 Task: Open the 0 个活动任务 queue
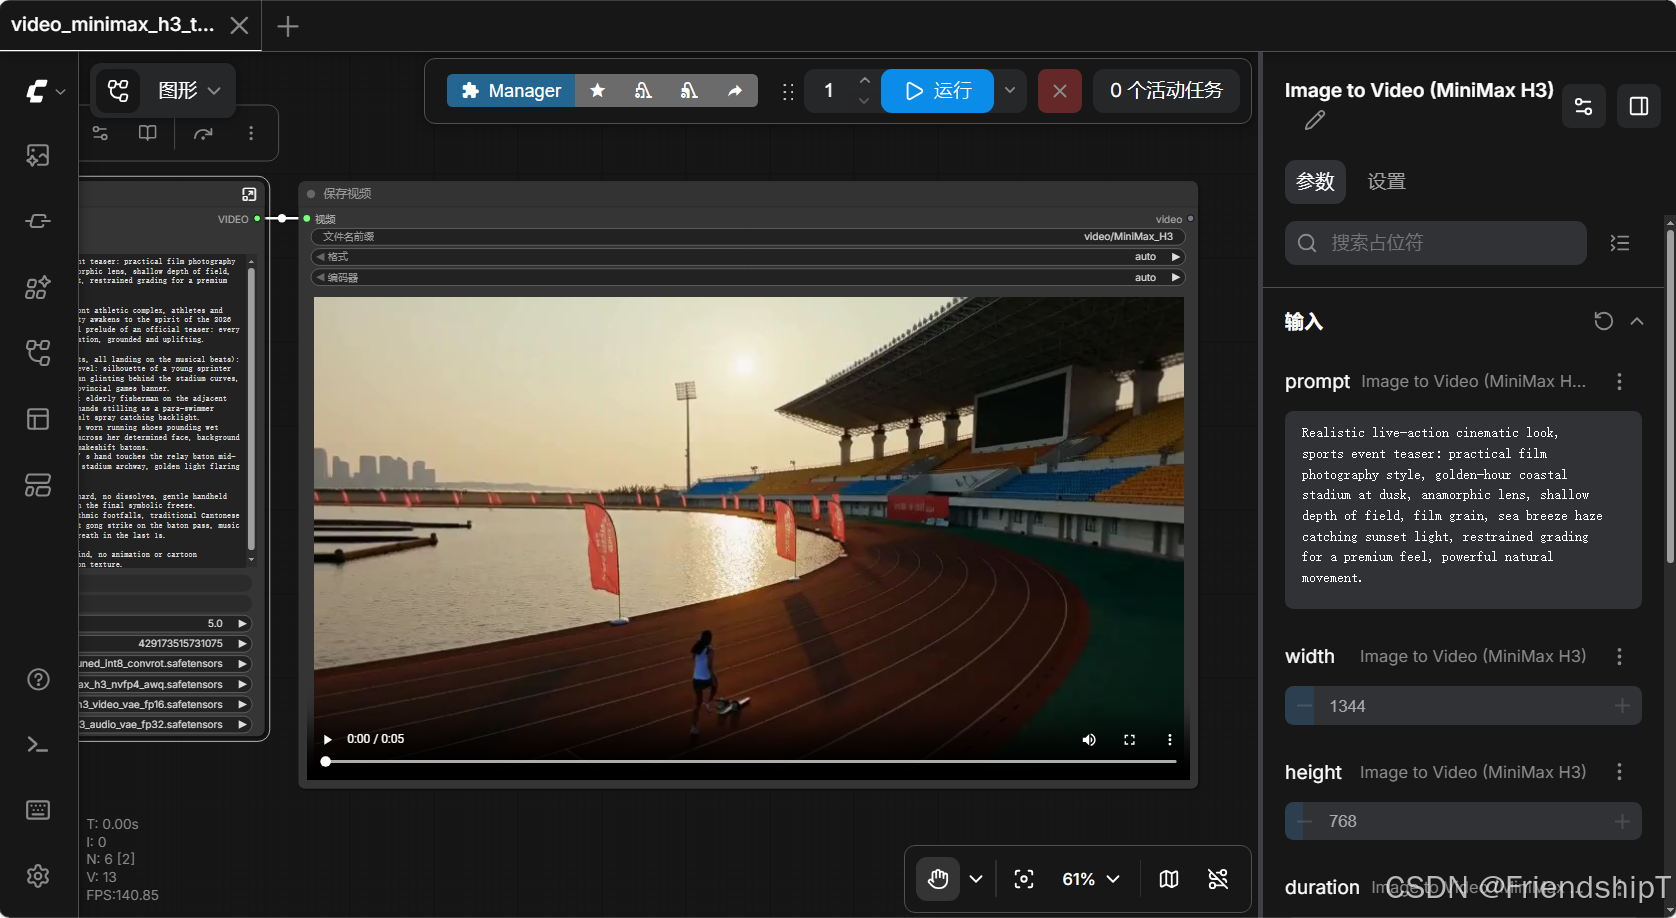[x=1166, y=91]
